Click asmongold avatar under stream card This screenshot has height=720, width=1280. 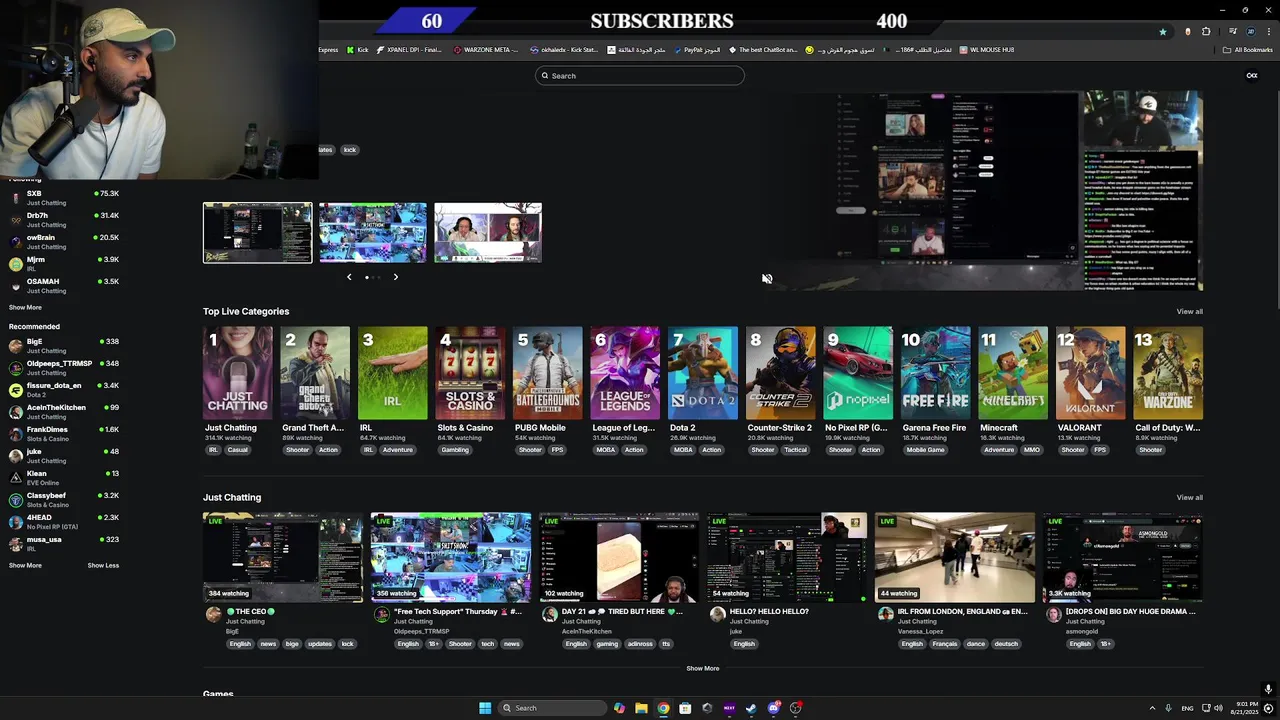(1053, 615)
